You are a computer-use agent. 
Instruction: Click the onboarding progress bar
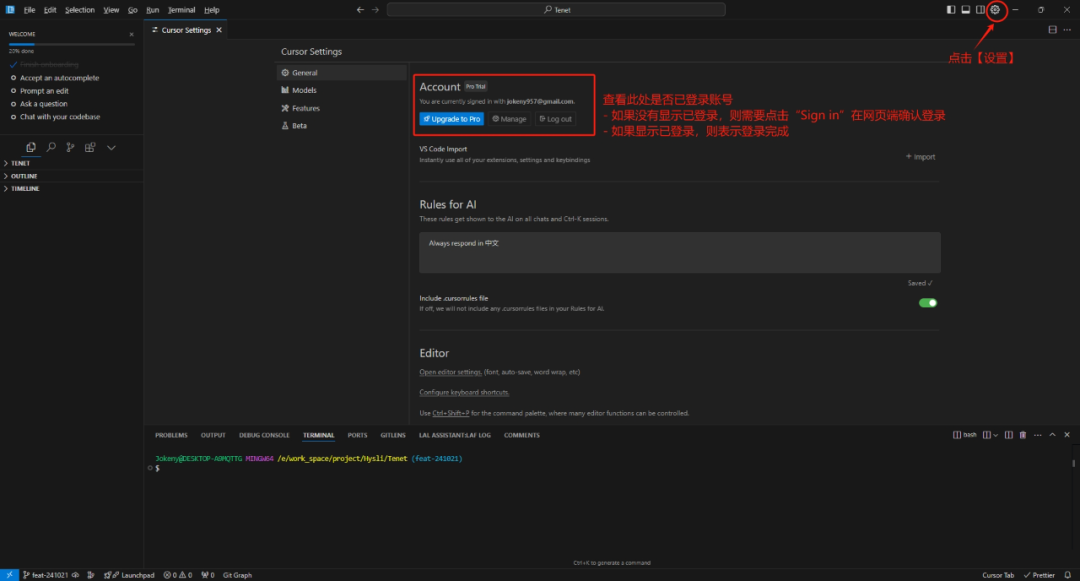pos(70,43)
